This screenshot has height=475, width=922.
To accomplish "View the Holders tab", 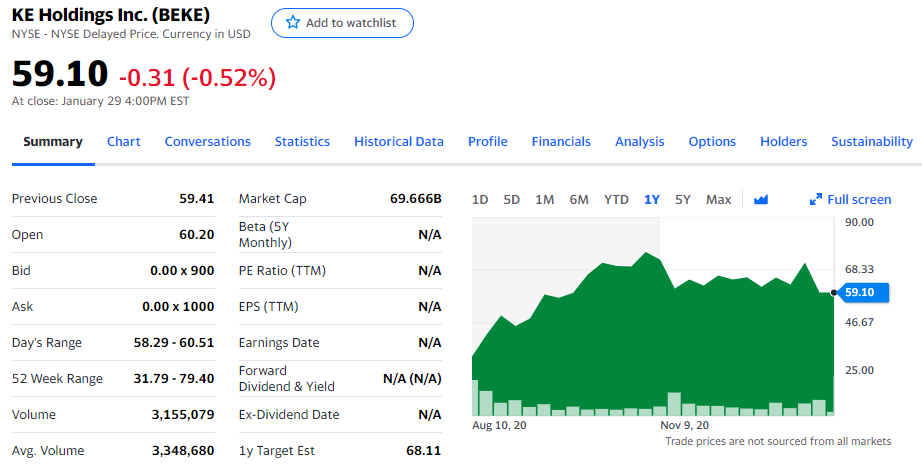I will pyautogui.click(x=783, y=142).
